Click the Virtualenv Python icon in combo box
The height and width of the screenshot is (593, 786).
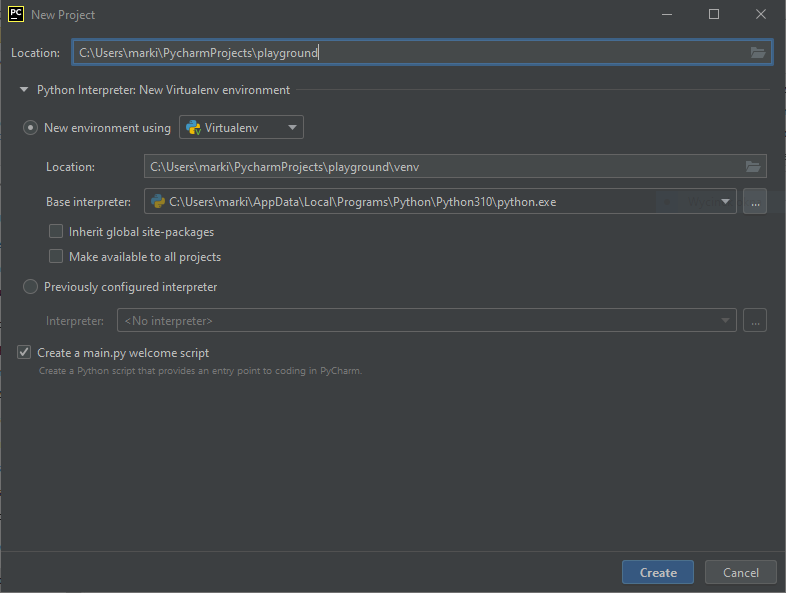[193, 128]
